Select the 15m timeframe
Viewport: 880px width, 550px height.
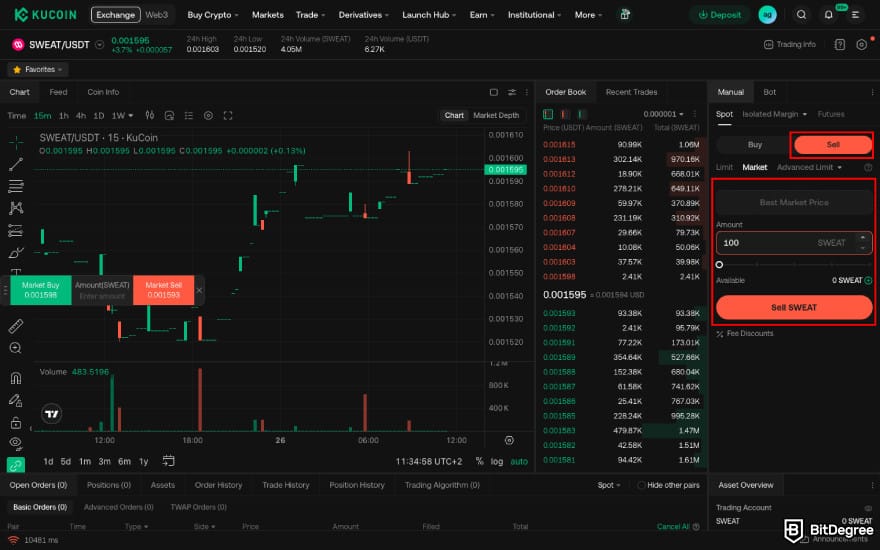(x=42, y=115)
